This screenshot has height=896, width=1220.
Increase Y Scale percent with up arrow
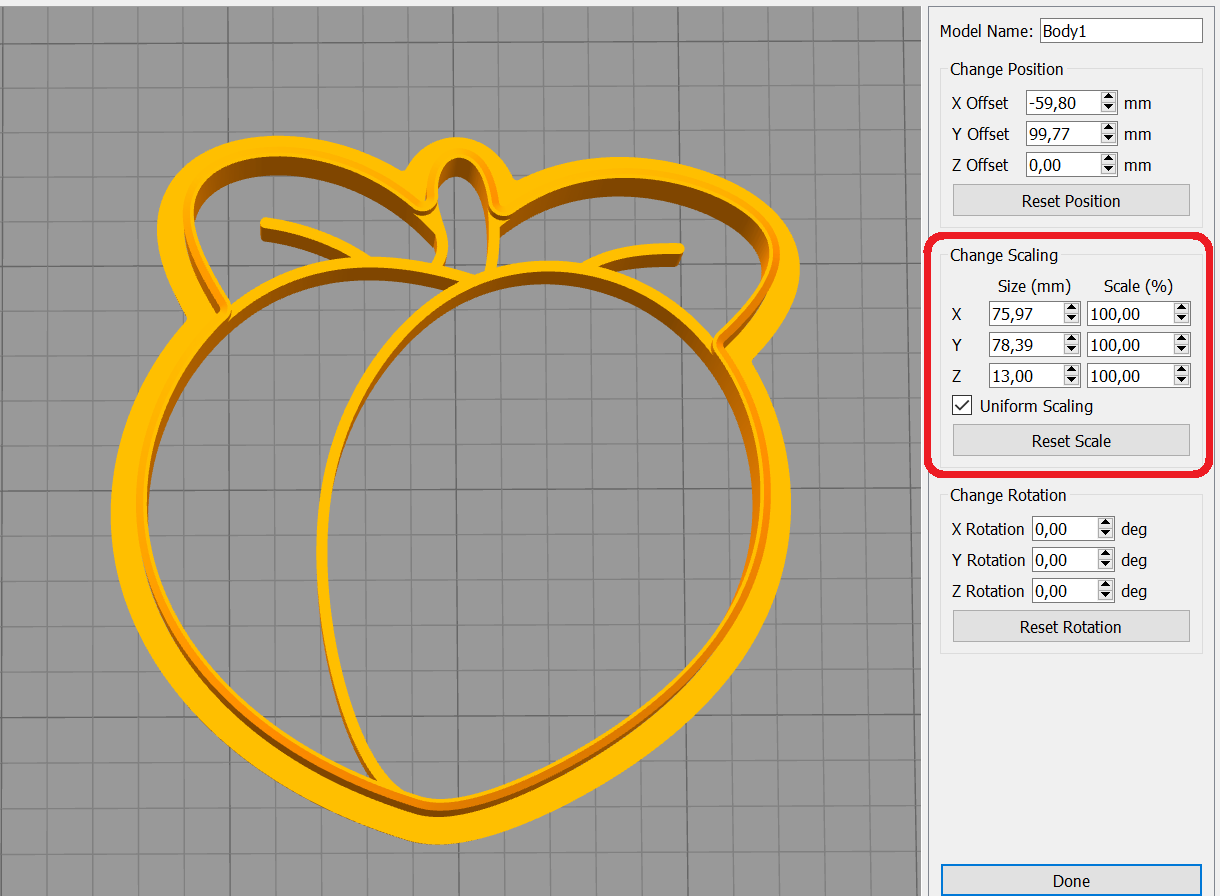click(x=1182, y=340)
